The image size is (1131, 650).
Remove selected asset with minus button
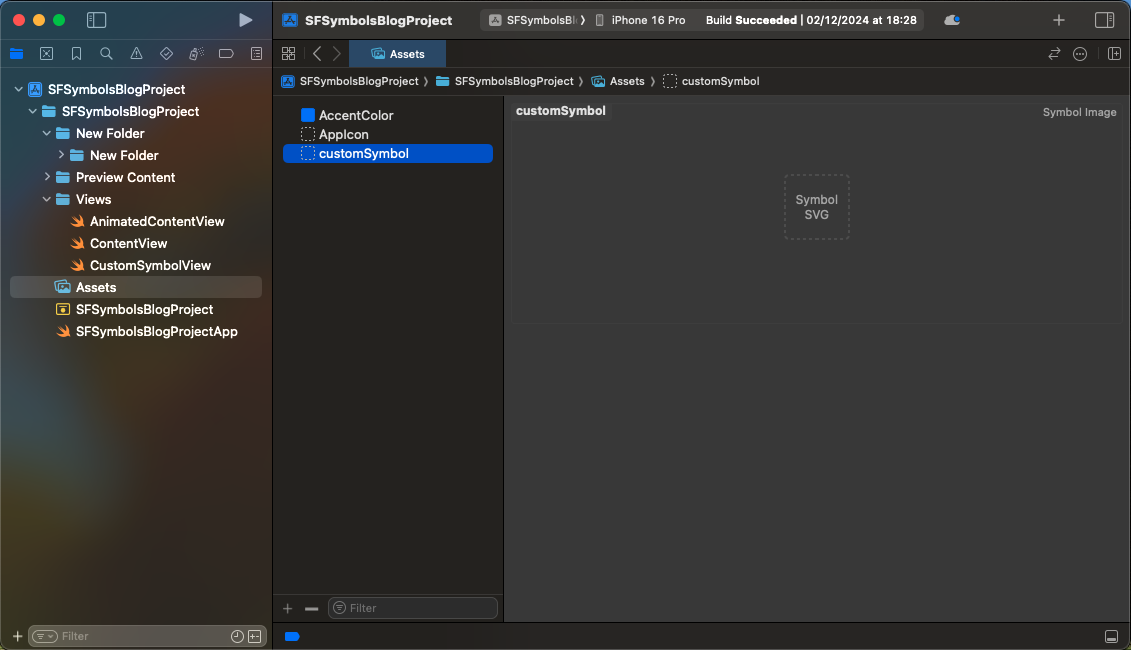(312, 608)
